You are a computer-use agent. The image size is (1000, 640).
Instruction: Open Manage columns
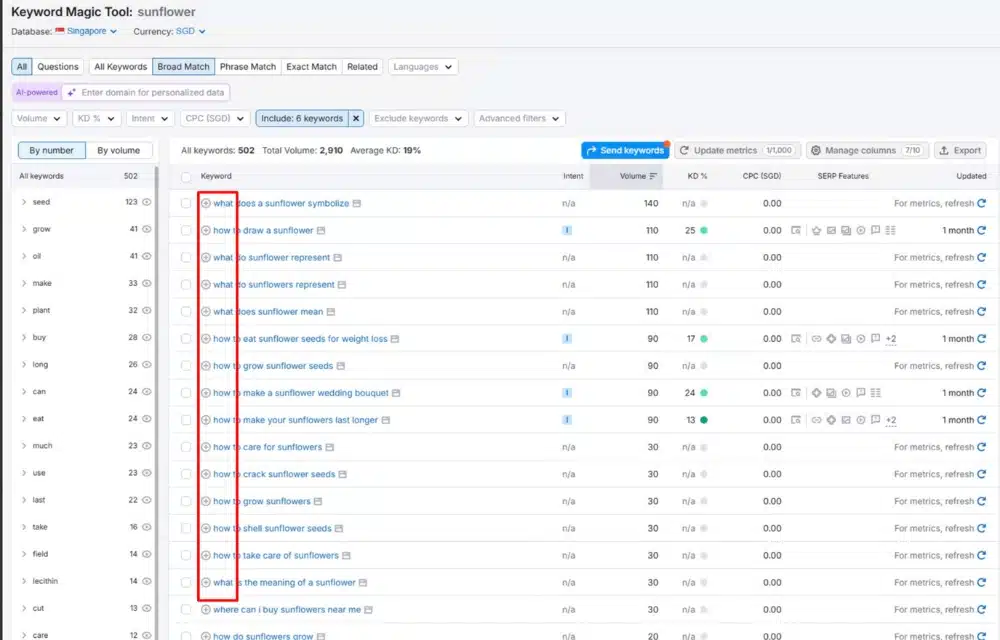click(x=867, y=150)
